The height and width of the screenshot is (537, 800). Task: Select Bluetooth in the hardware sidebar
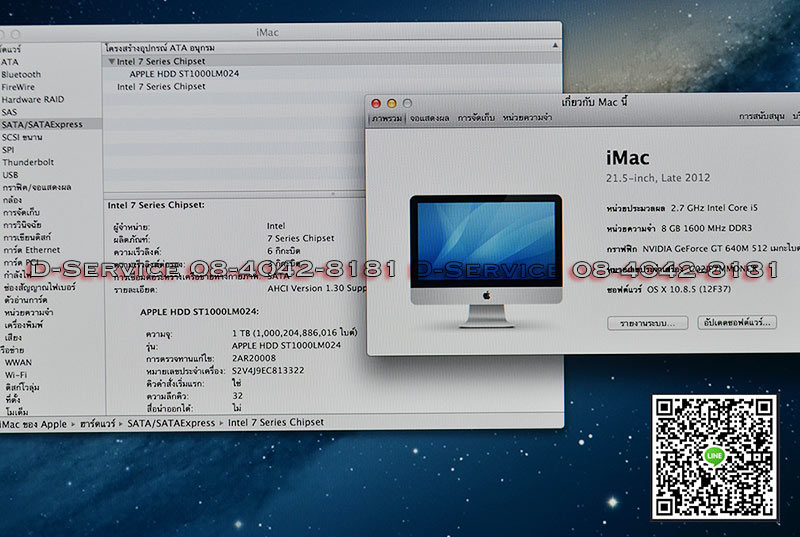pos(21,74)
